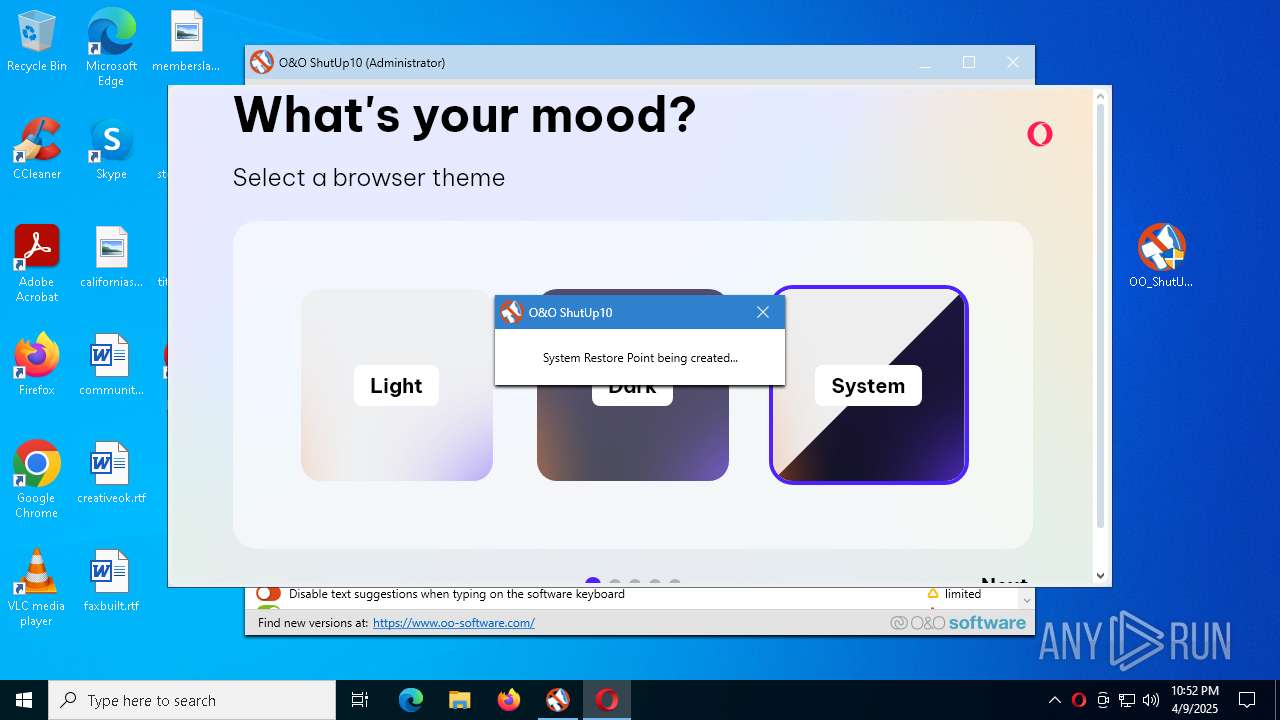Image resolution: width=1280 pixels, height=720 pixels.
Task: Select OO_ShutU... executable on desktop
Action: pos(1161,256)
